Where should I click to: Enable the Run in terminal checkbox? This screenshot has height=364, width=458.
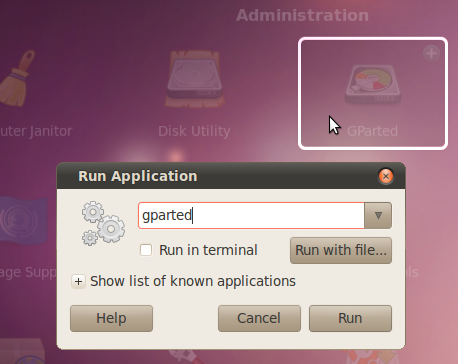click(x=146, y=250)
